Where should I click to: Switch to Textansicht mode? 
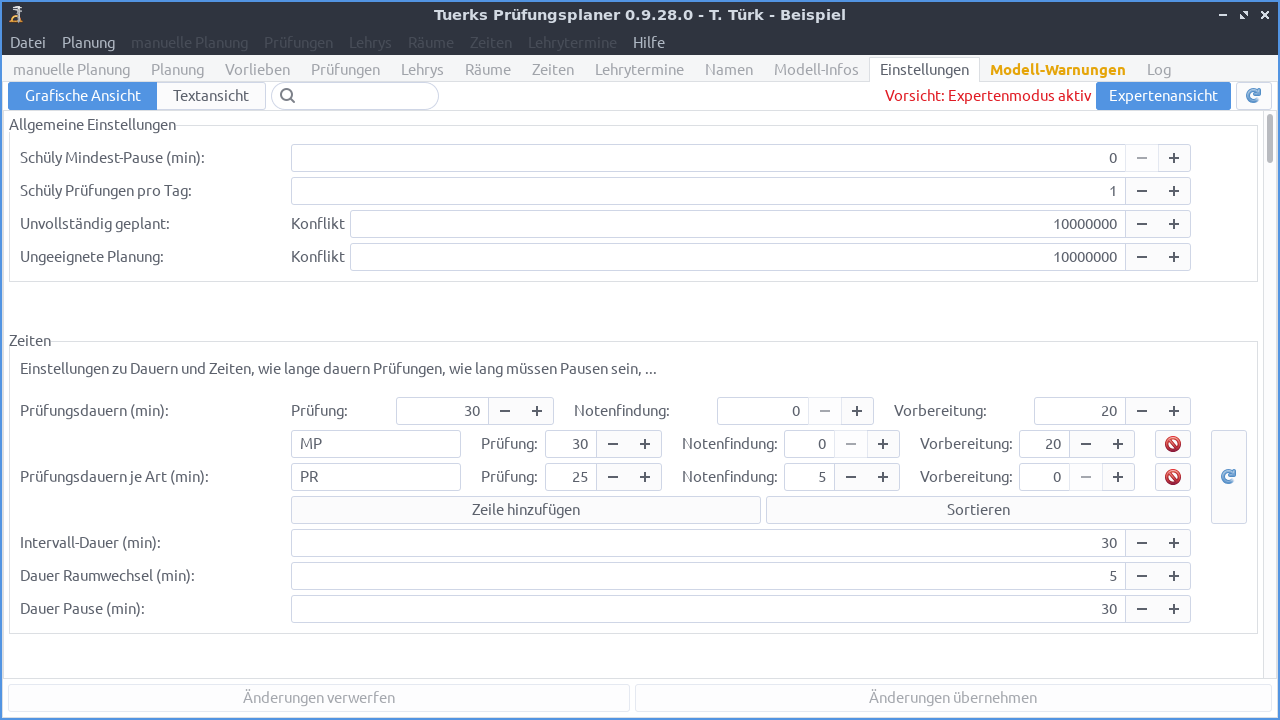(211, 95)
